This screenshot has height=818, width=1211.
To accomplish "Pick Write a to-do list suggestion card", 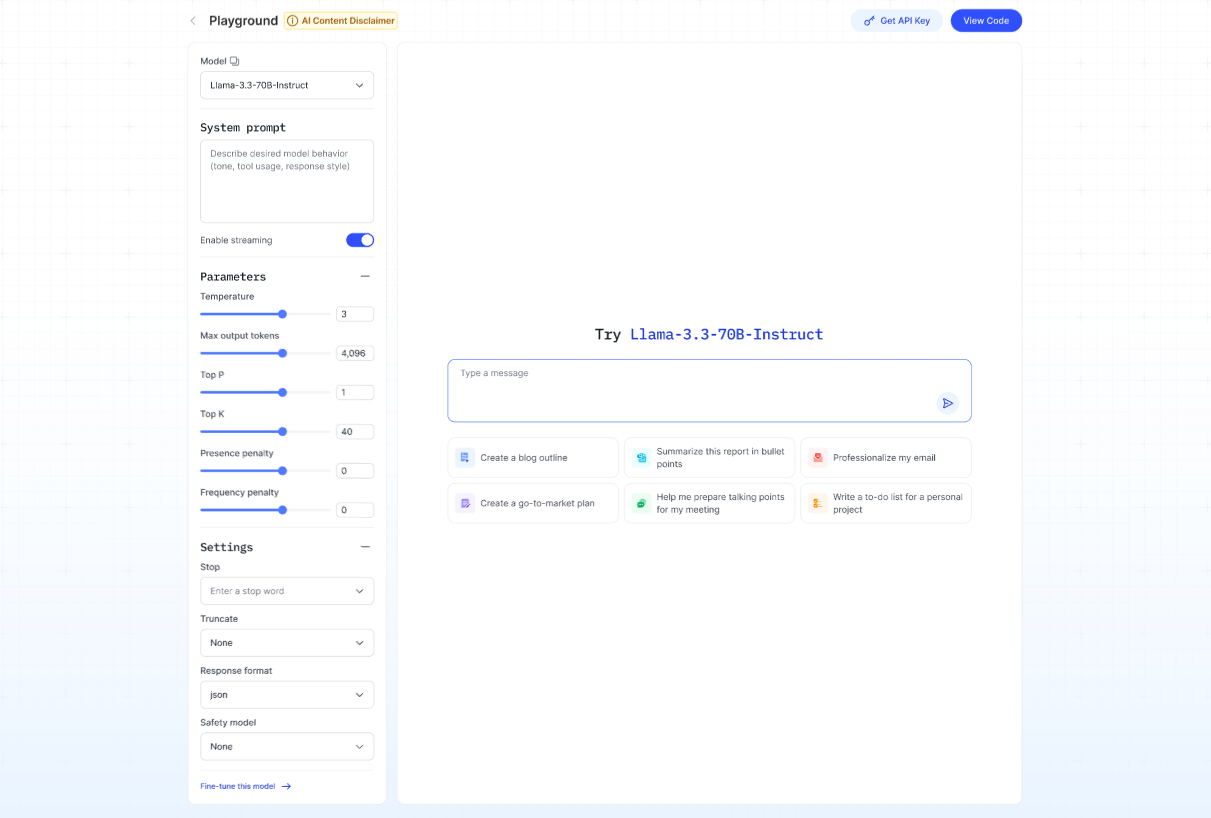I will (886, 503).
